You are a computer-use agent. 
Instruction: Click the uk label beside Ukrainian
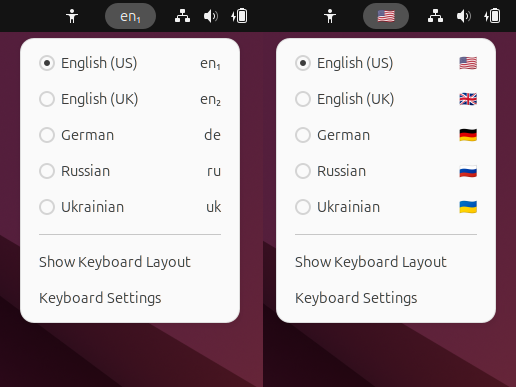tap(214, 207)
